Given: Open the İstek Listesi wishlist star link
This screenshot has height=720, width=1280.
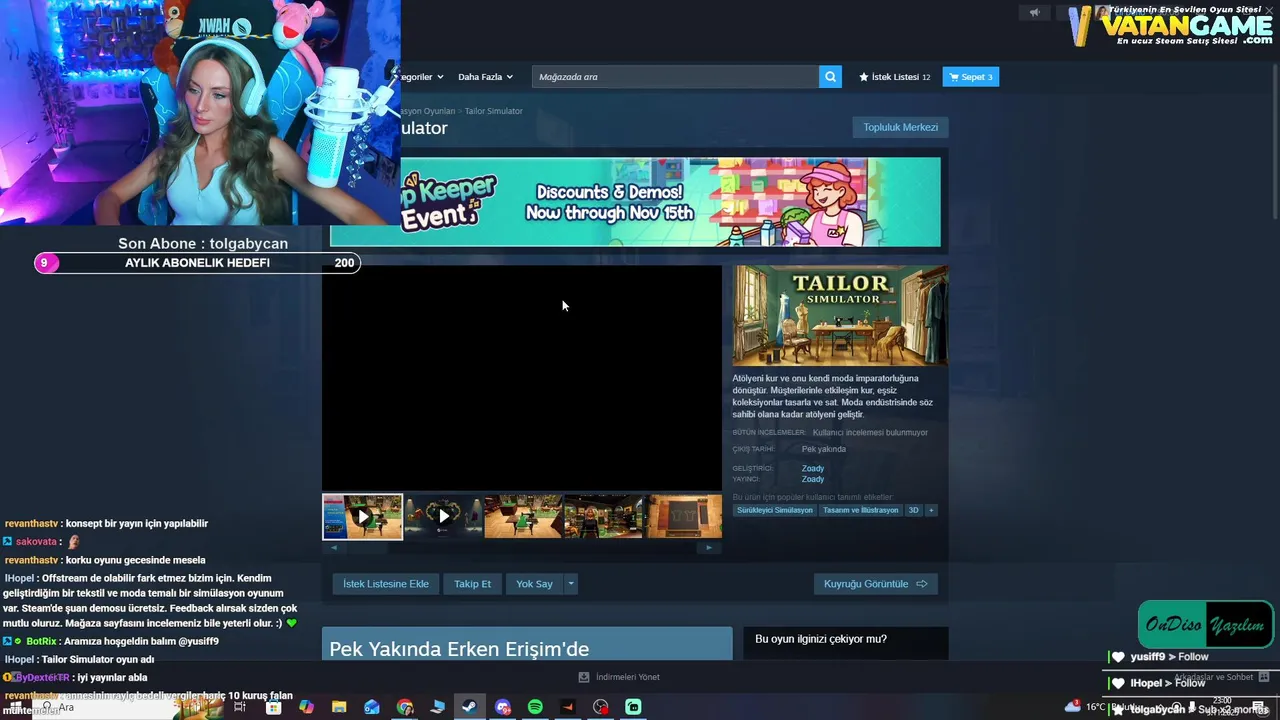Looking at the screenshot, I should click(x=894, y=77).
